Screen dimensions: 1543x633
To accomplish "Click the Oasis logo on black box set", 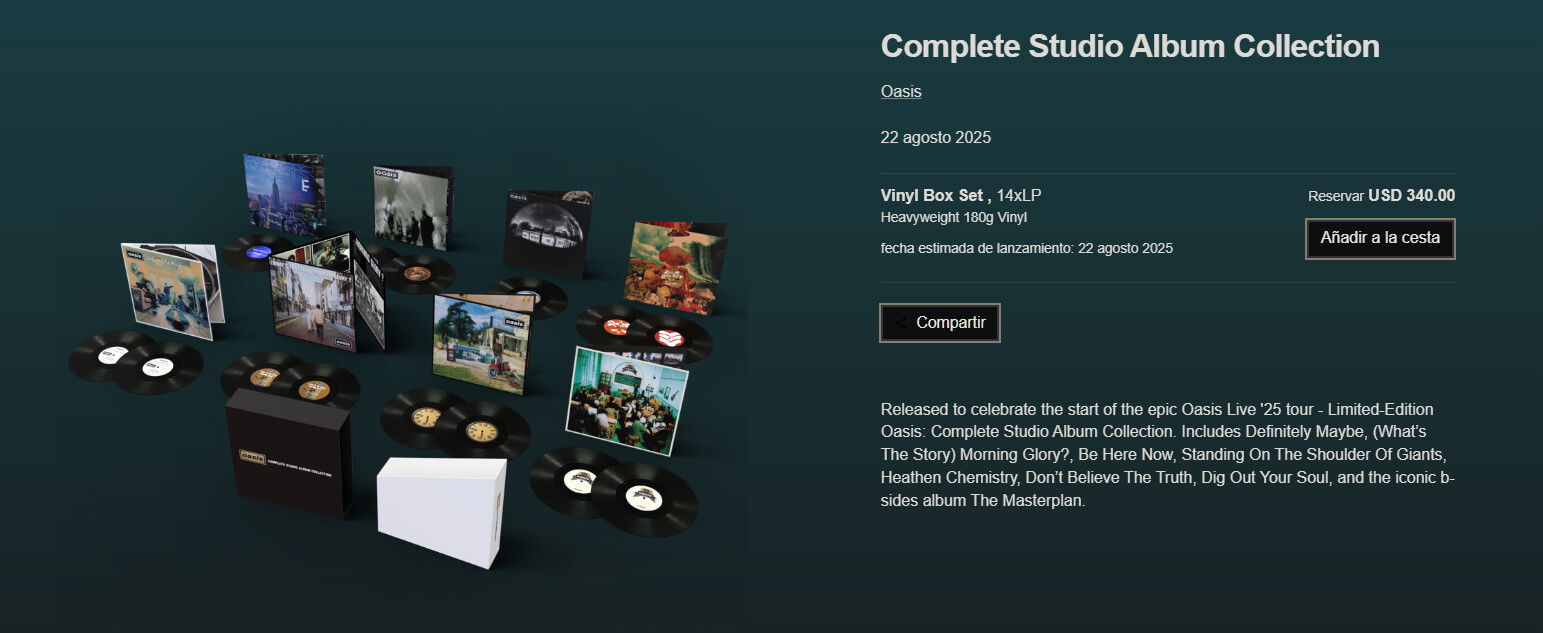I will point(252,457).
